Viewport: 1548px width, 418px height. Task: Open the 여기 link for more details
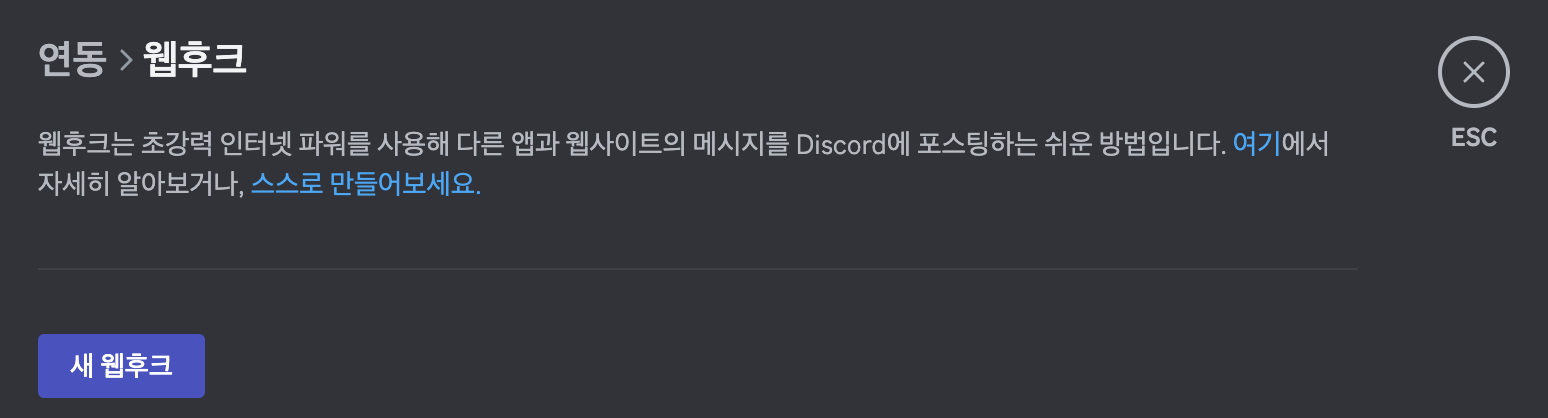click(x=1257, y=144)
